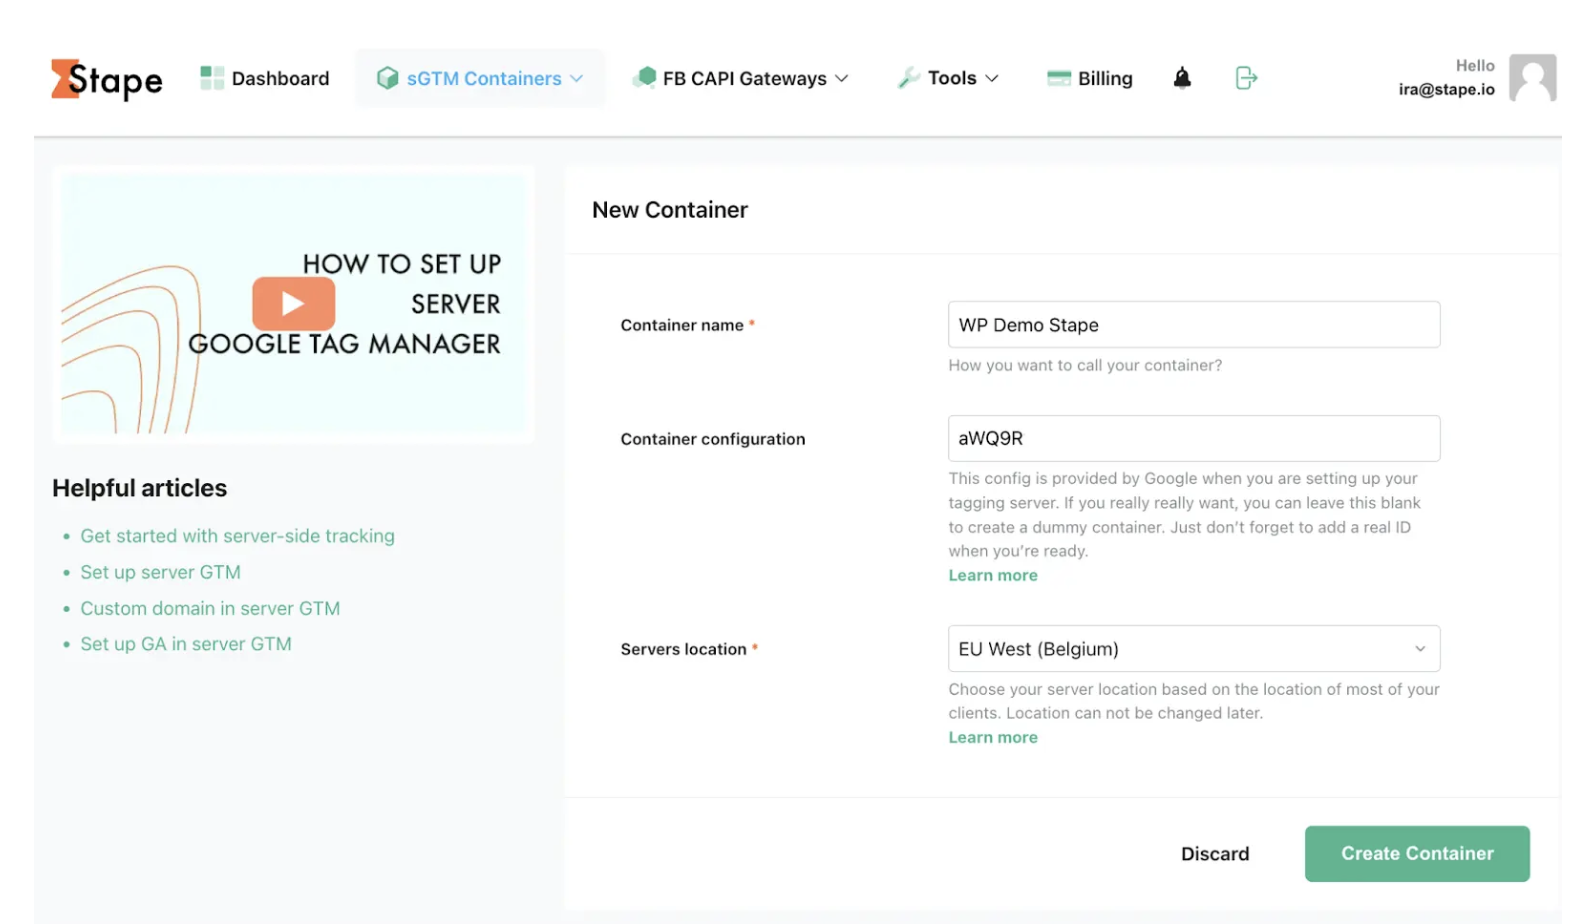Viewport: 1576px width, 924px height.
Task: Open FB CAPI Gateways menu
Action: pos(741,78)
